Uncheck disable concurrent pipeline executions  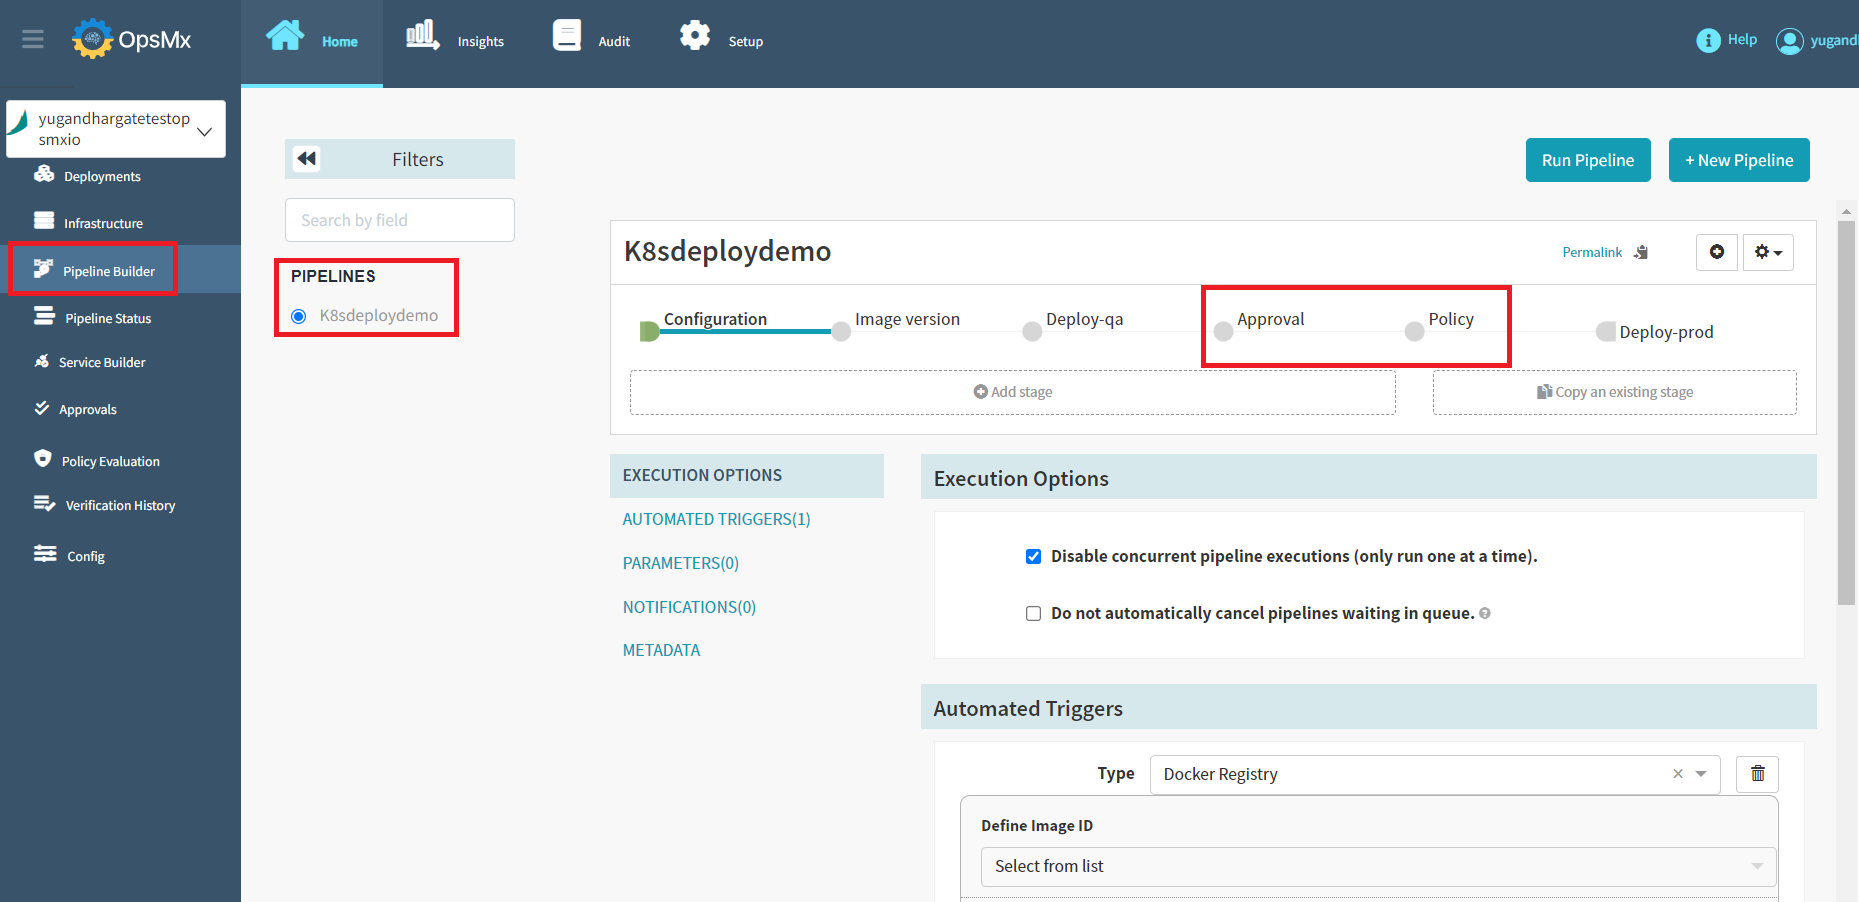point(1033,556)
